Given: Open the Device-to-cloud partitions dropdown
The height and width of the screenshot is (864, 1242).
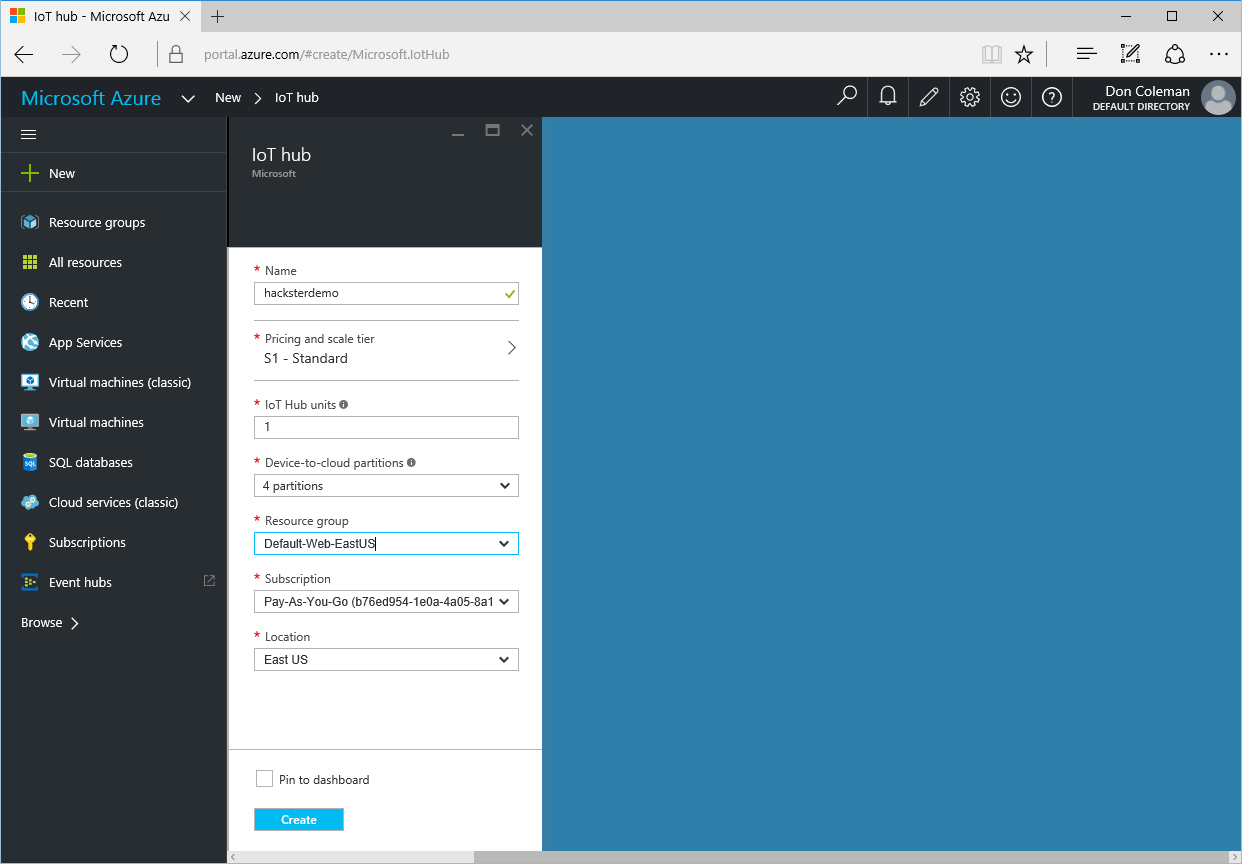Looking at the screenshot, I should [x=386, y=486].
